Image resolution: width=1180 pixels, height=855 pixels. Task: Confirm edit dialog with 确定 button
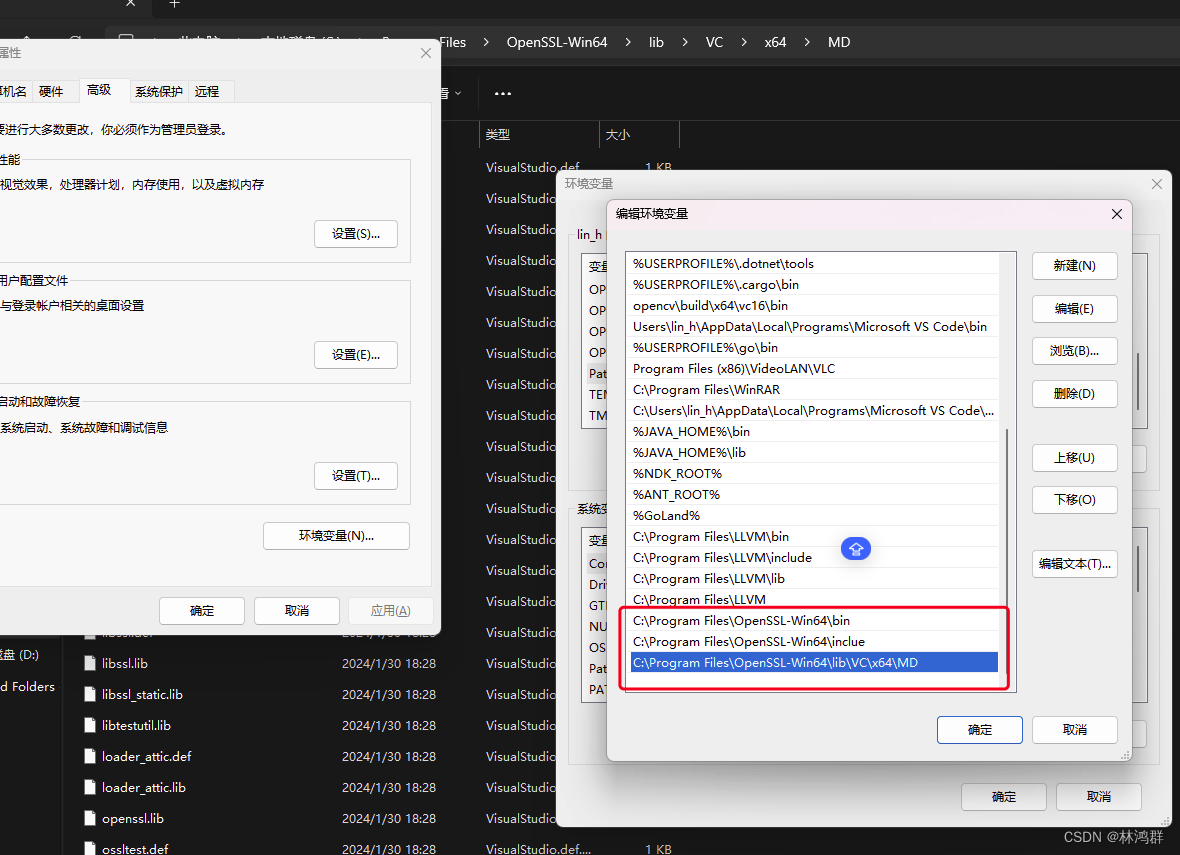point(979,729)
